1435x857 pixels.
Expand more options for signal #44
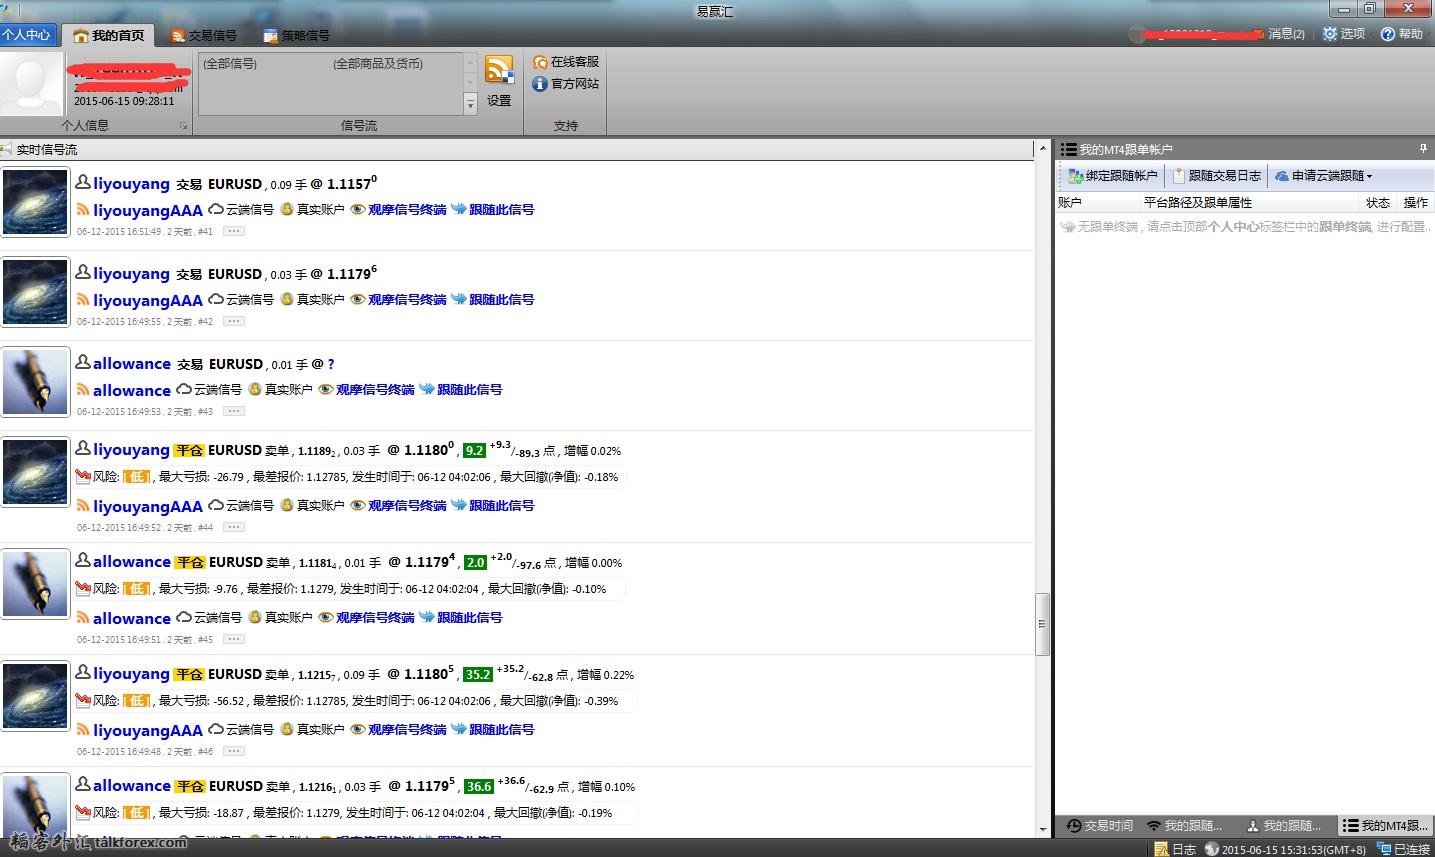point(233,527)
